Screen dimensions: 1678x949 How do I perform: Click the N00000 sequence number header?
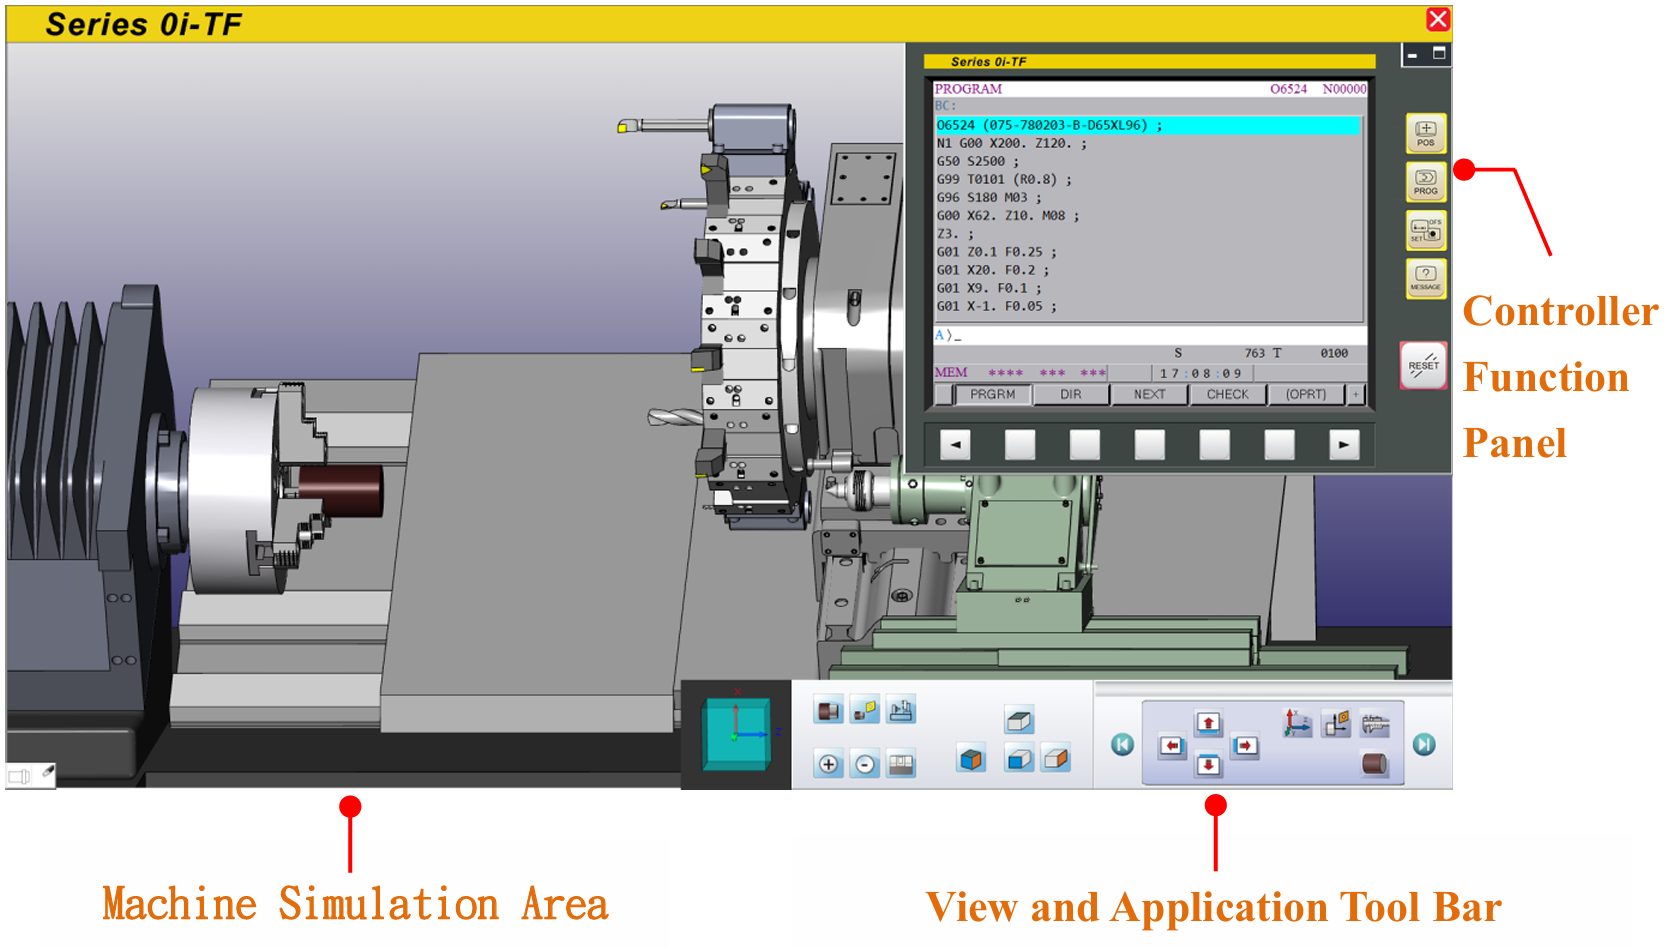(x=1344, y=89)
